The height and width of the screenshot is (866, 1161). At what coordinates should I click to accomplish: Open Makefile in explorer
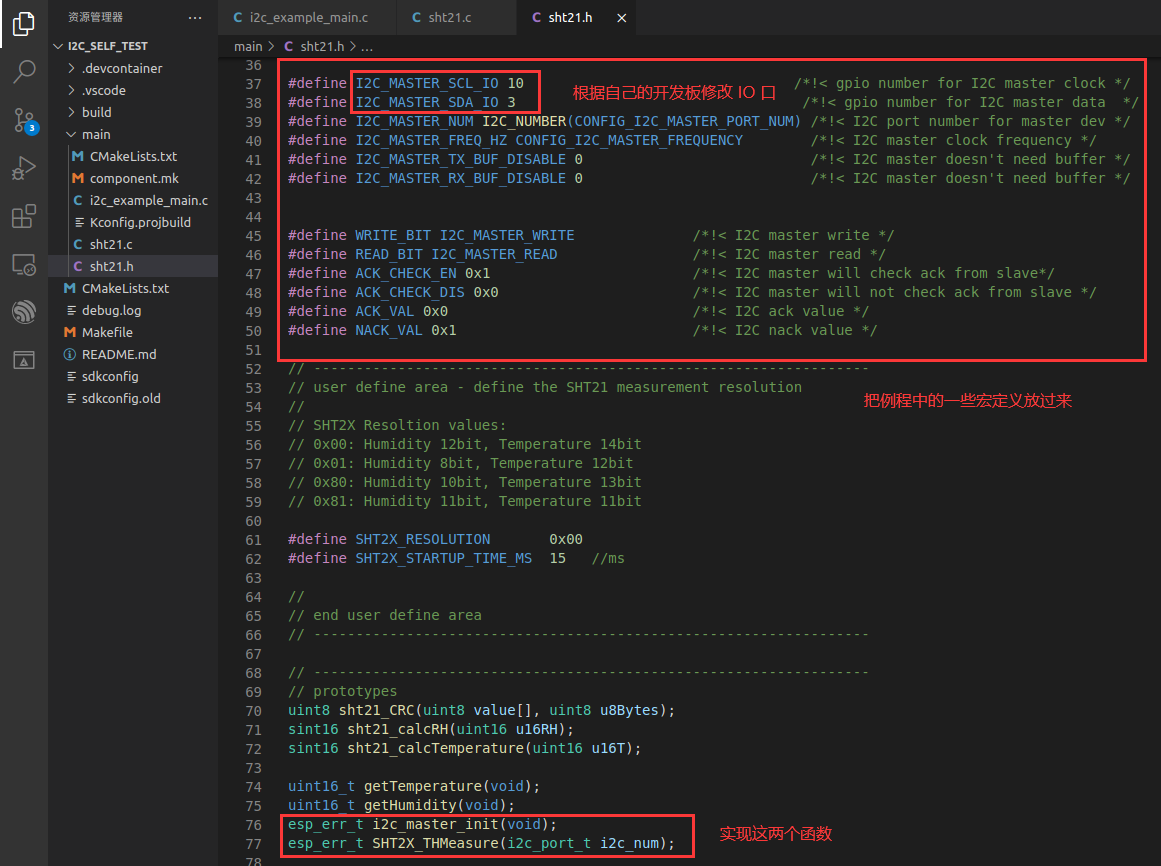pos(133,332)
